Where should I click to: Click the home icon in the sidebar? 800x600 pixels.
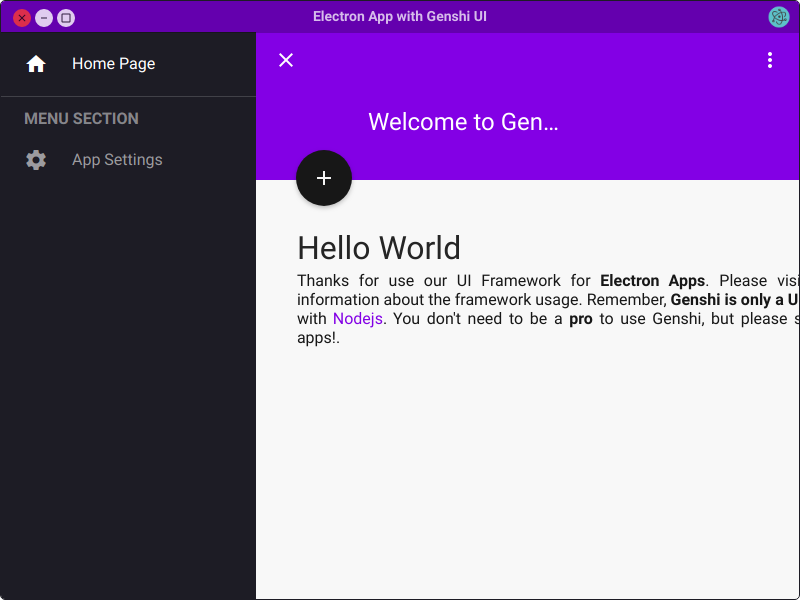(x=36, y=64)
